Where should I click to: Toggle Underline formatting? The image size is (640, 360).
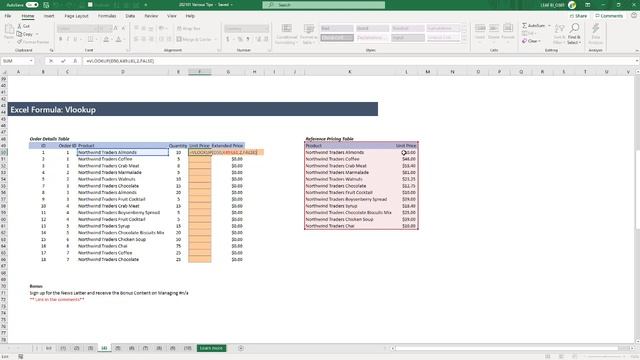tap(75, 39)
